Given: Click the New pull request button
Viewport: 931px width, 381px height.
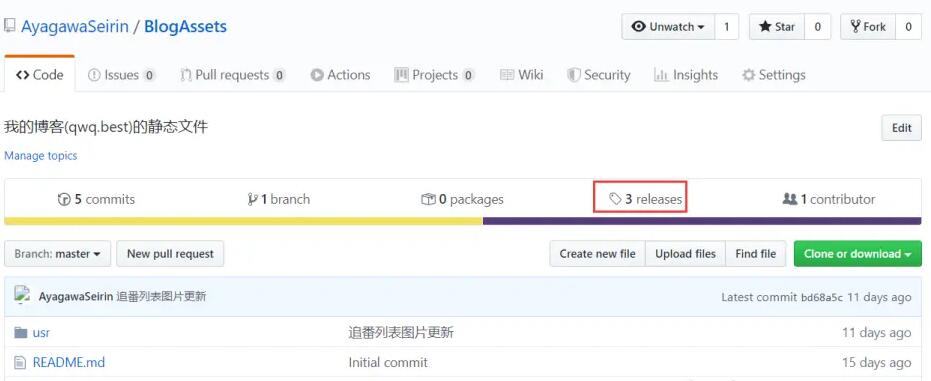Looking at the screenshot, I should (170, 253).
